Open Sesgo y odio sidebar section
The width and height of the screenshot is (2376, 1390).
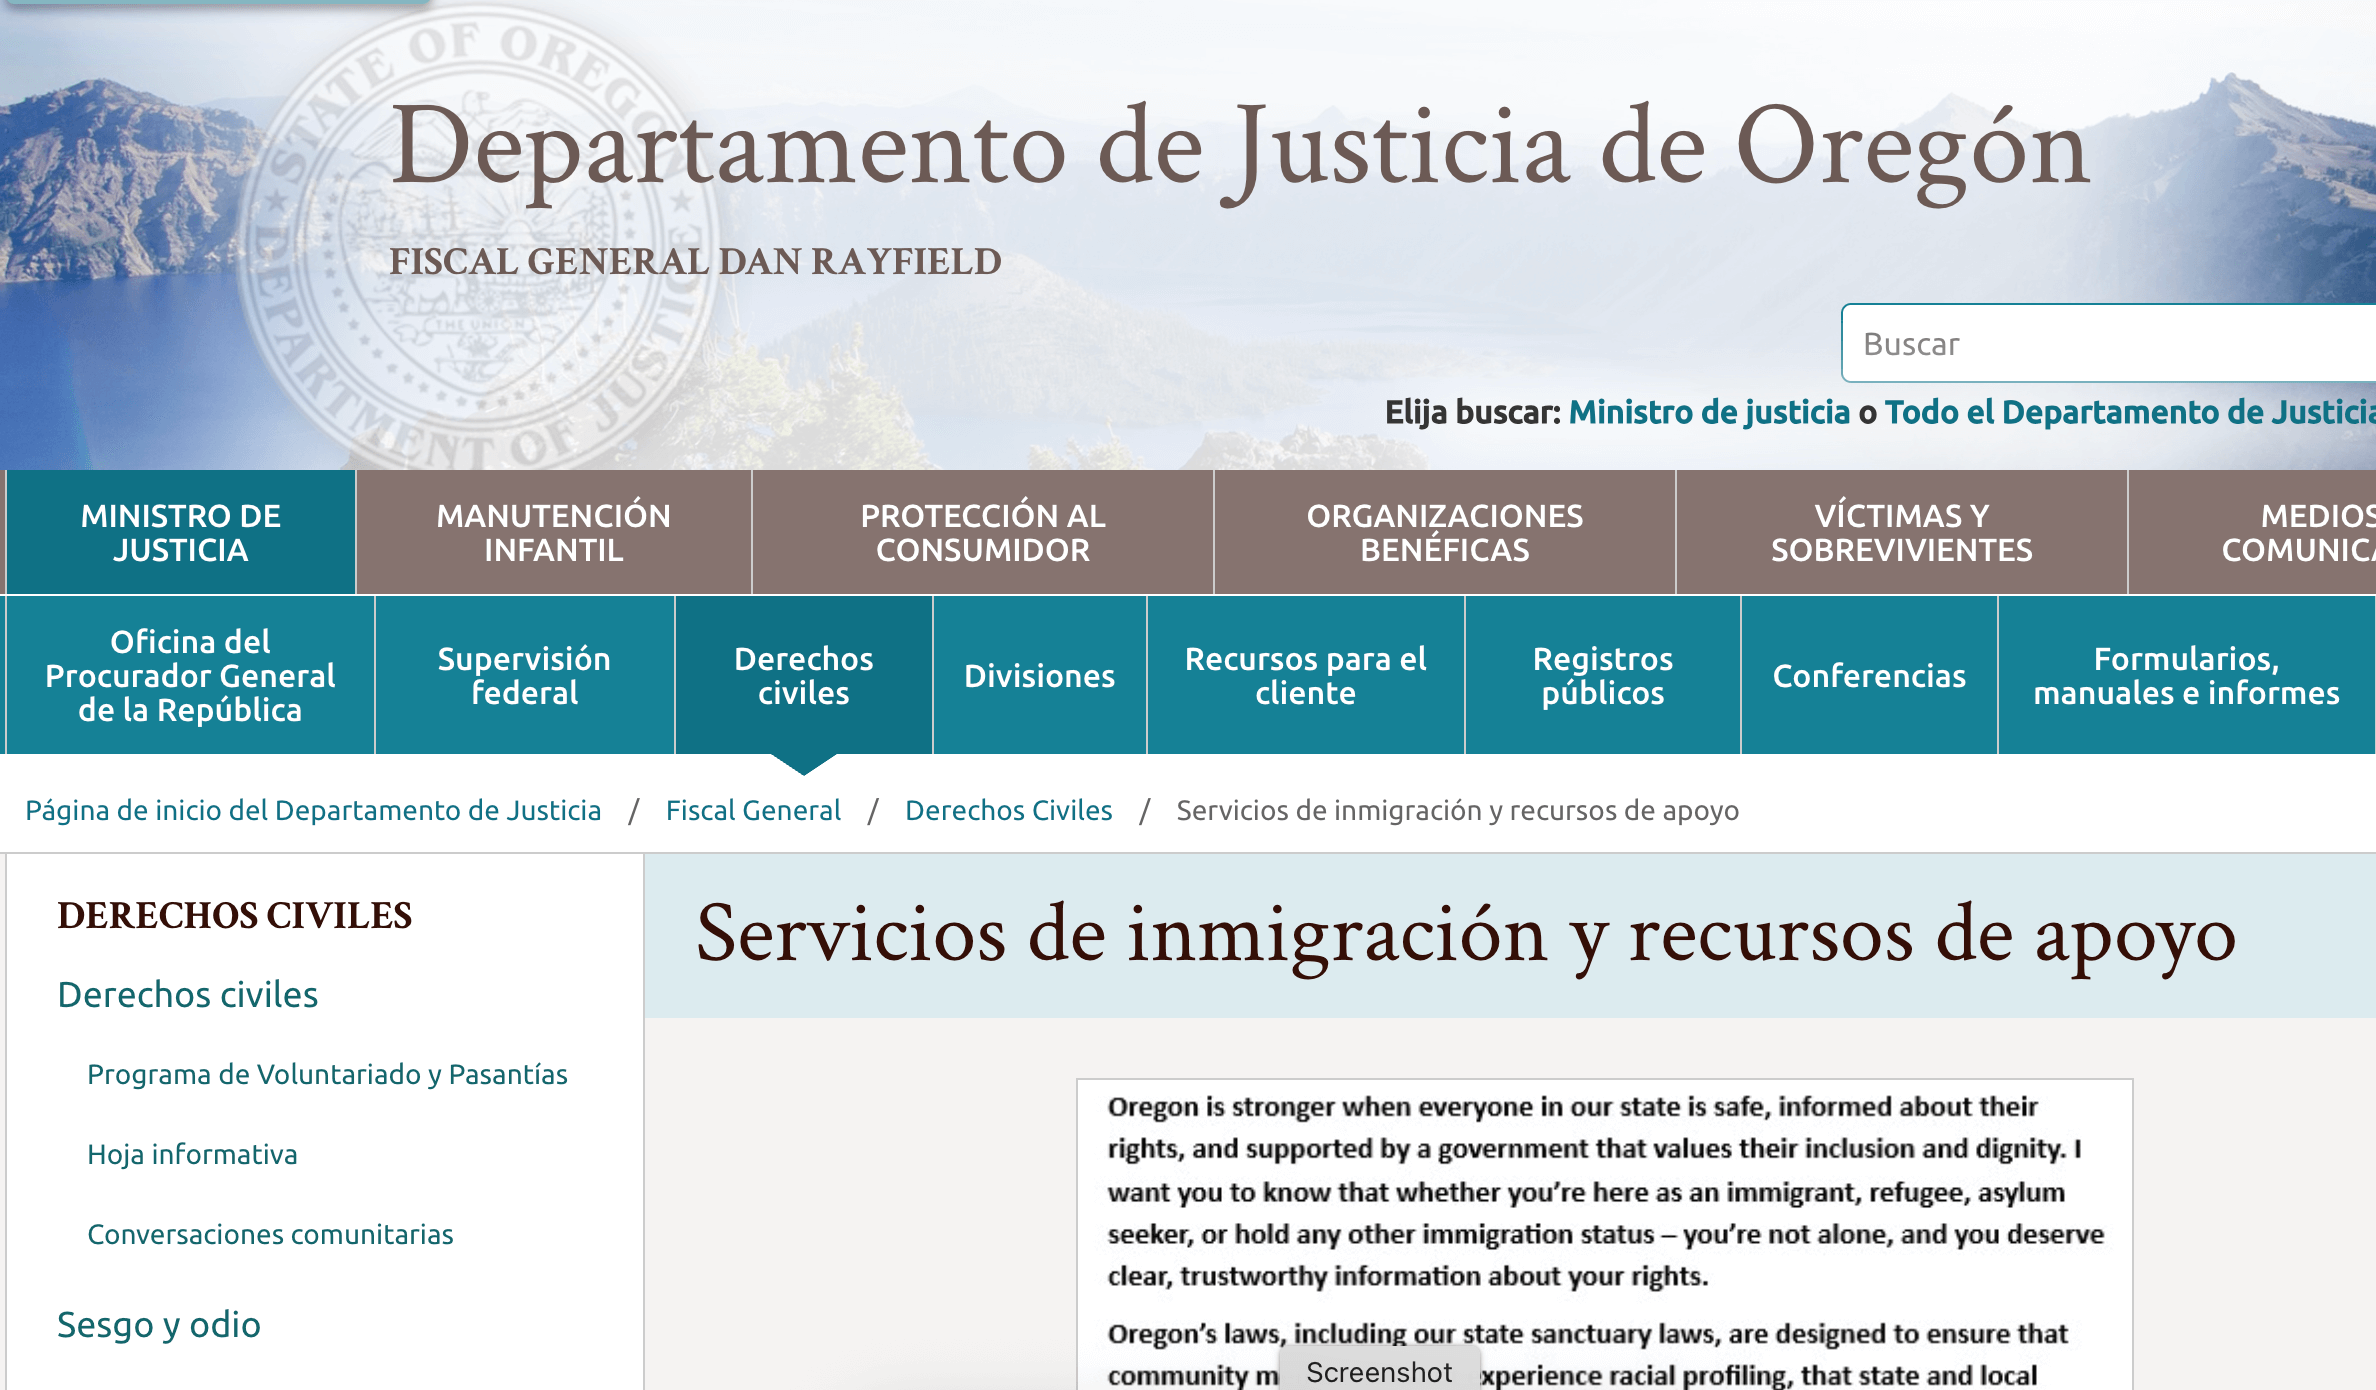(x=159, y=1324)
